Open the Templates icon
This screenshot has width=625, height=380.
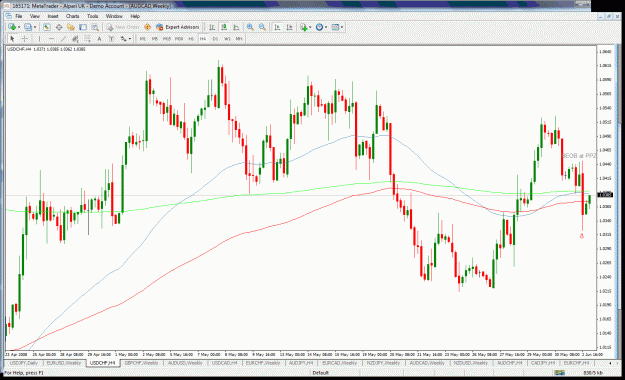pos(335,27)
